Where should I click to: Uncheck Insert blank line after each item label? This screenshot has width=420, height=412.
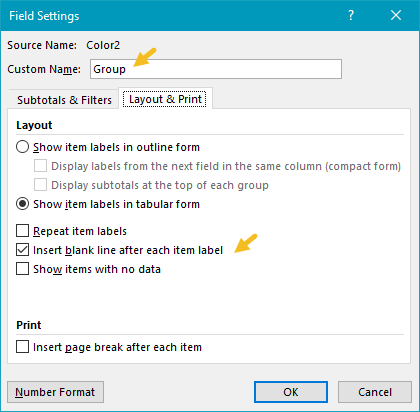22,250
